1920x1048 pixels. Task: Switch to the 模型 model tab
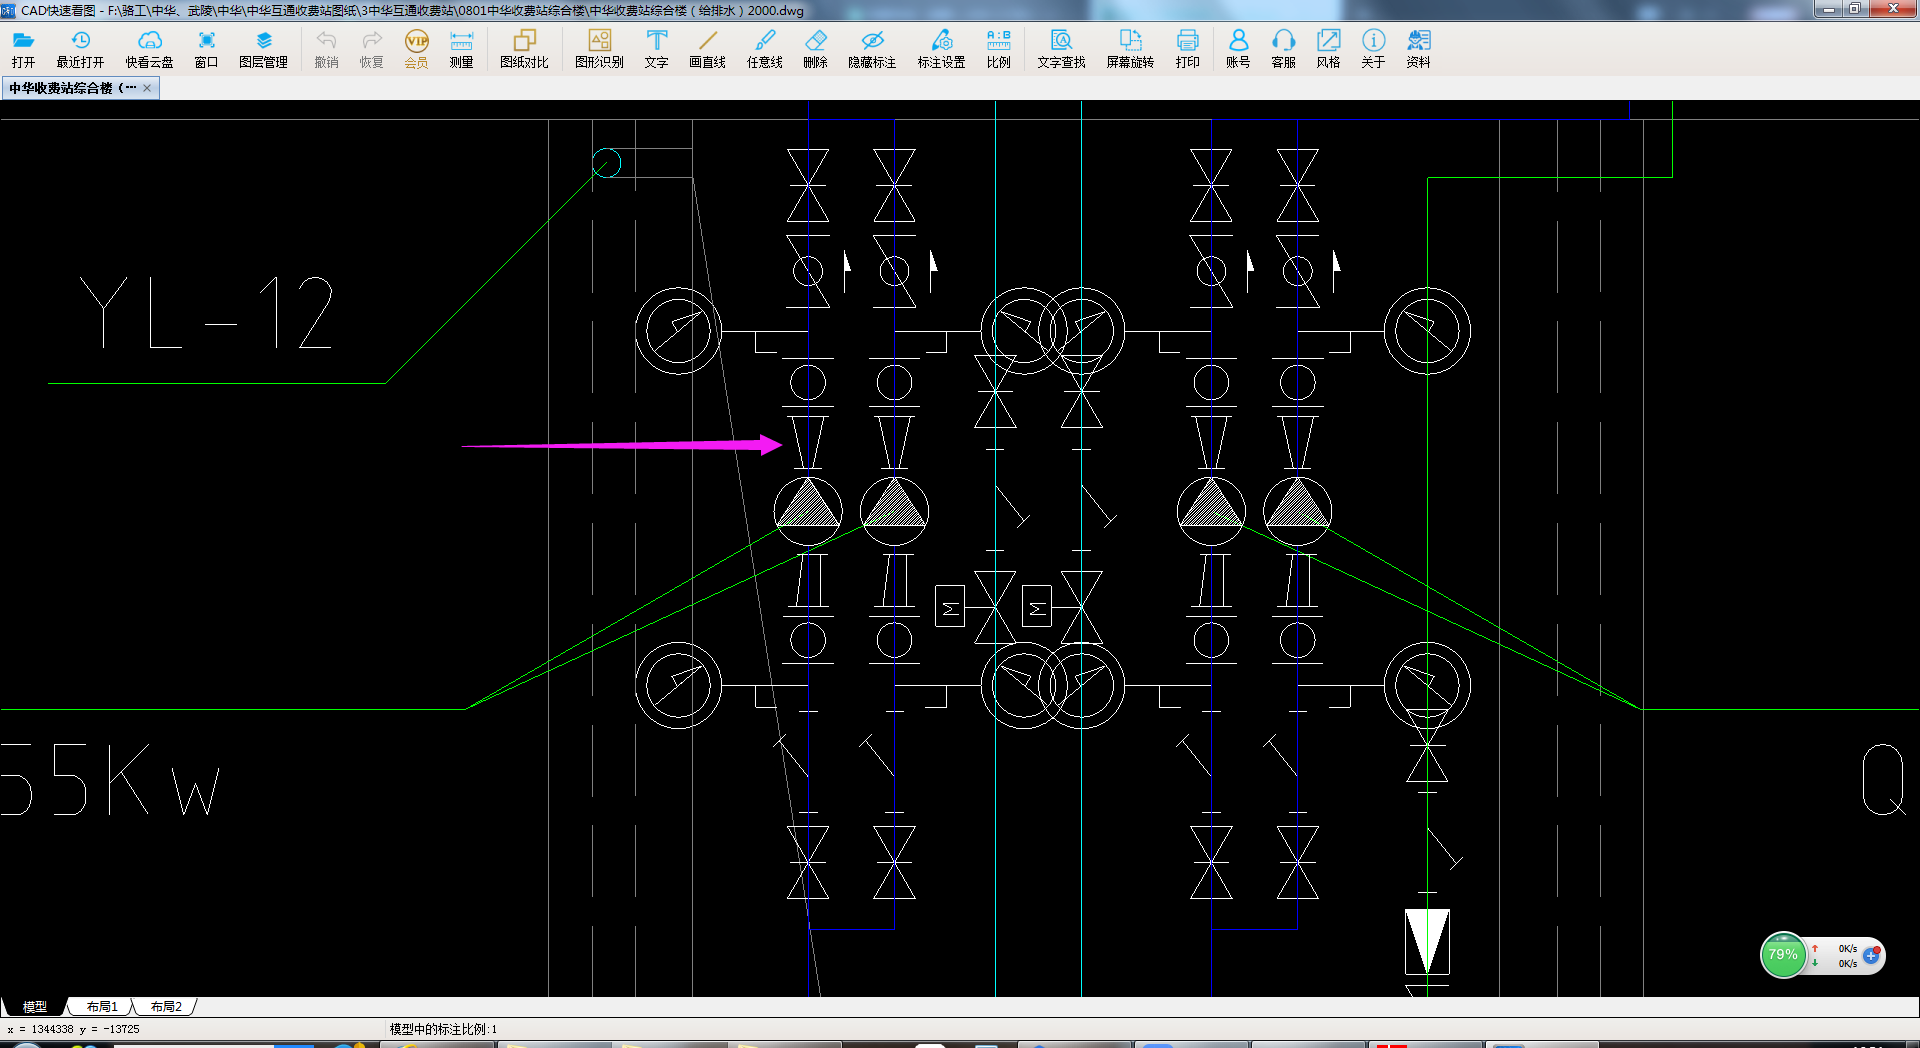pyautogui.click(x=35, y=1006)
